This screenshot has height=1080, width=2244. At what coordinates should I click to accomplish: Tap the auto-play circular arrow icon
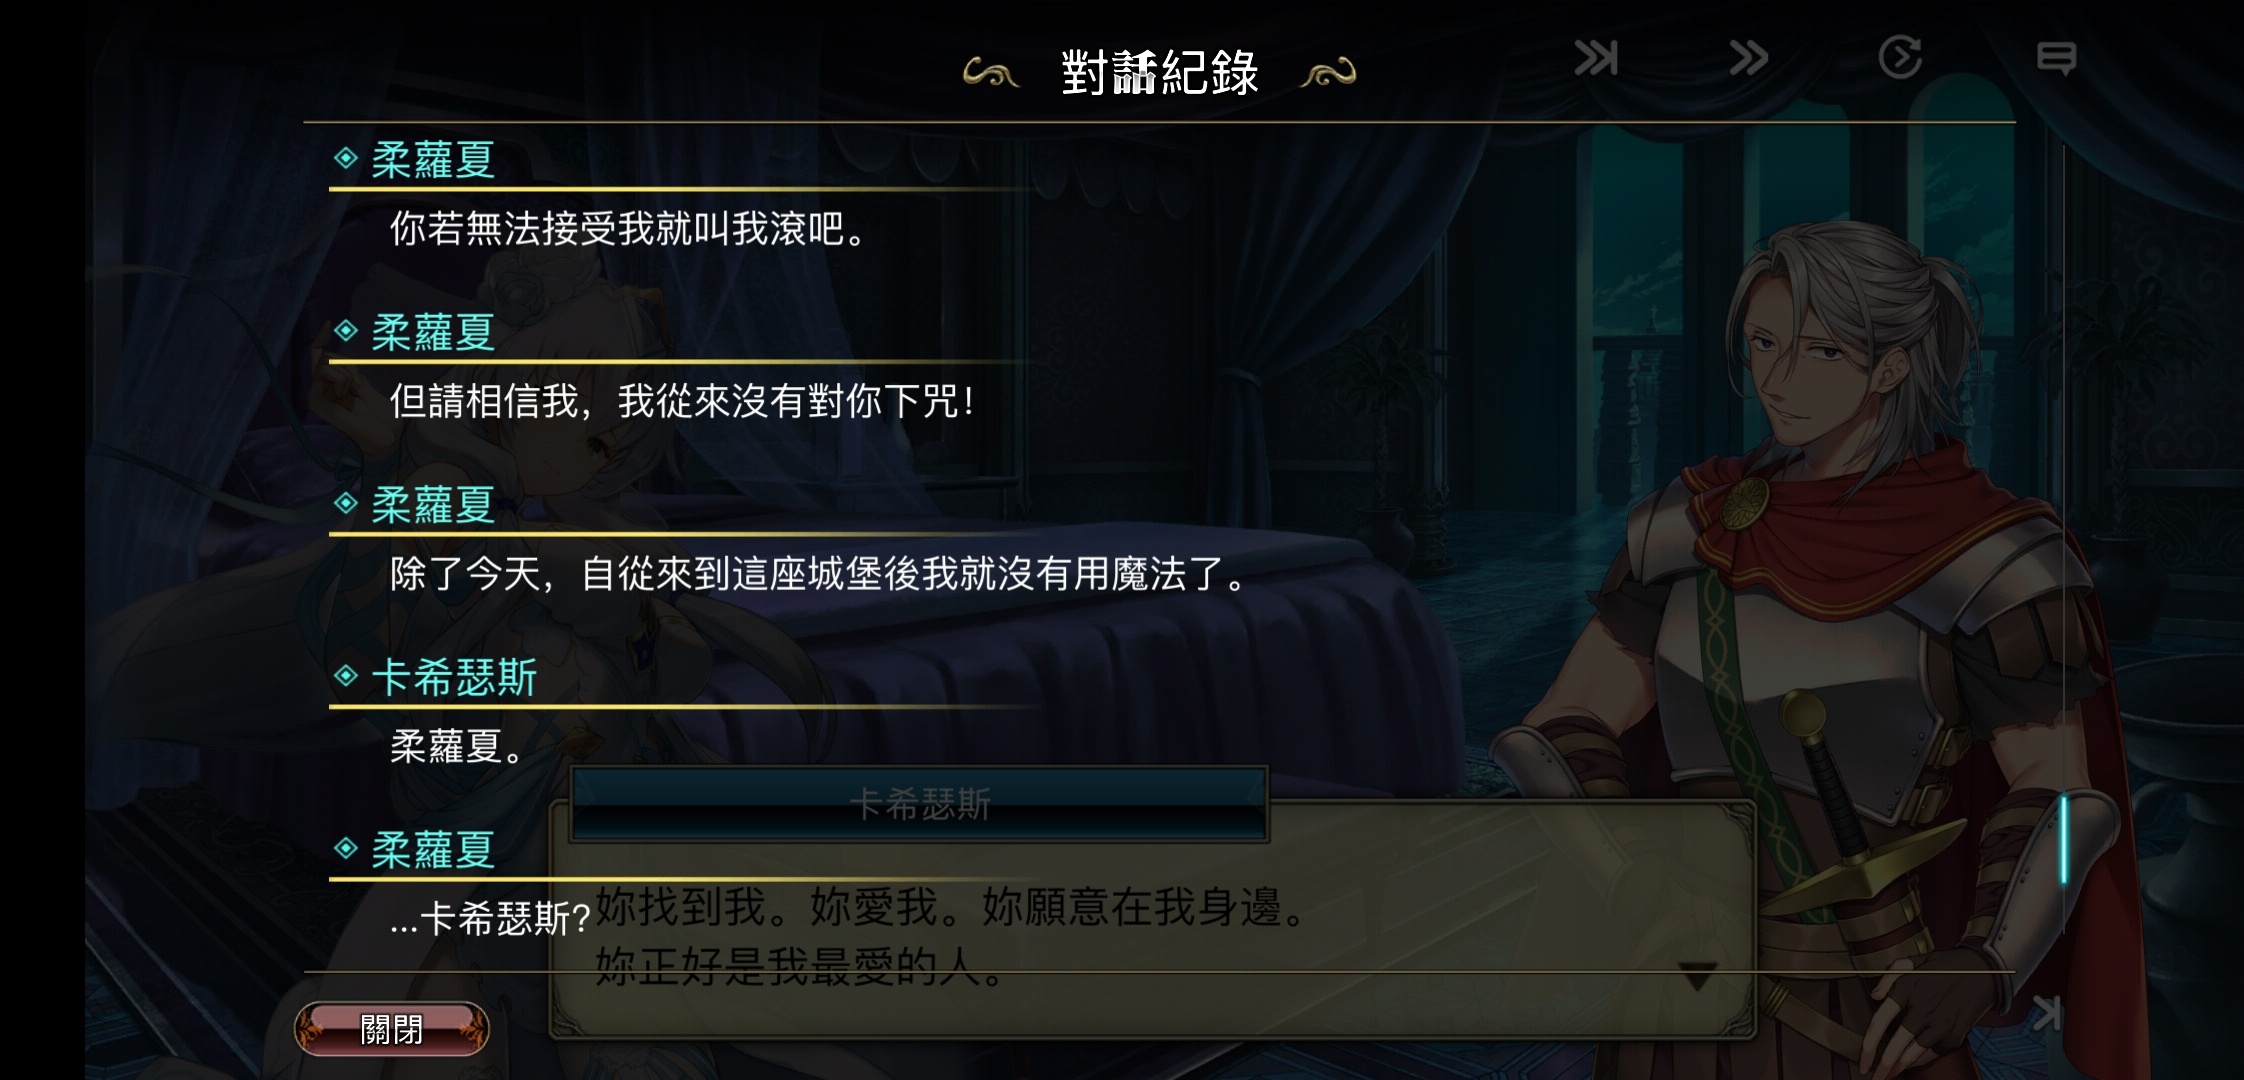(x=1900, y=57)
